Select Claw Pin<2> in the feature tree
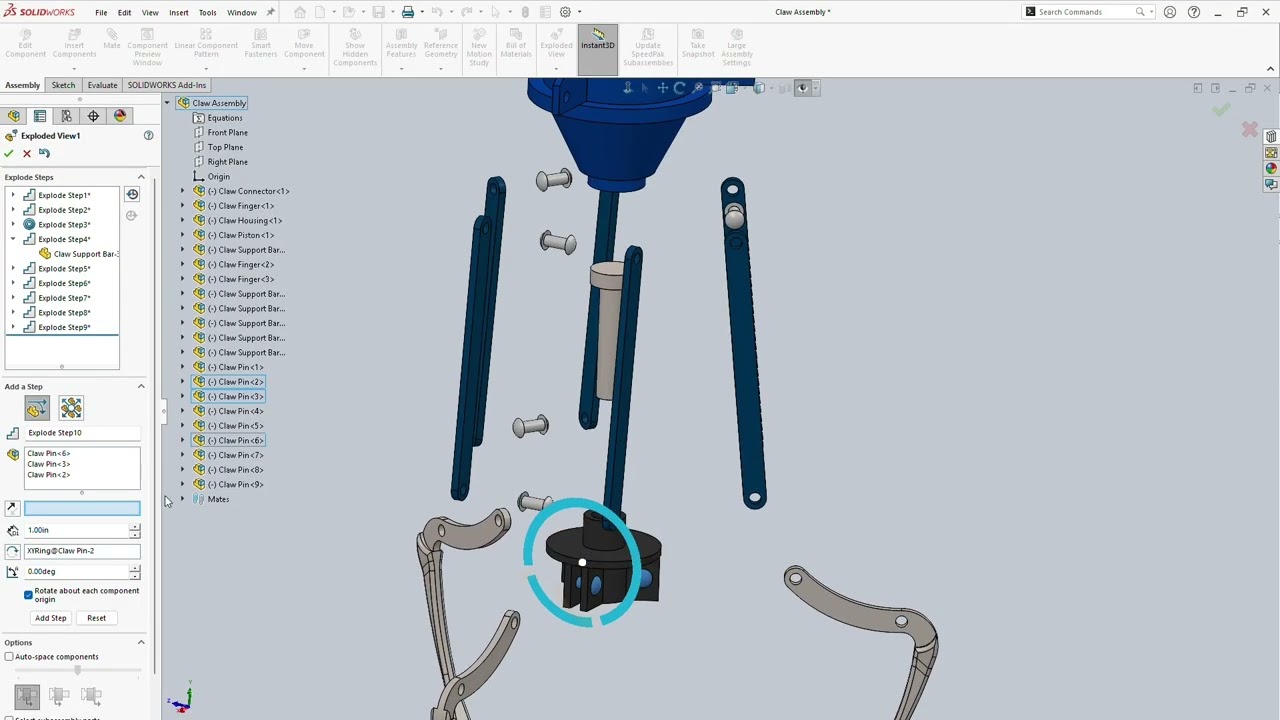Image resolution: width=1280 pixels, height=720 pixels. [236, 382]
